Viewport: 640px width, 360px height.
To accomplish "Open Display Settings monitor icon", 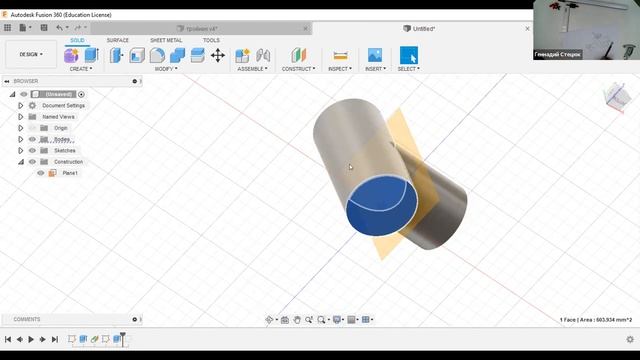I will (337, 320).
